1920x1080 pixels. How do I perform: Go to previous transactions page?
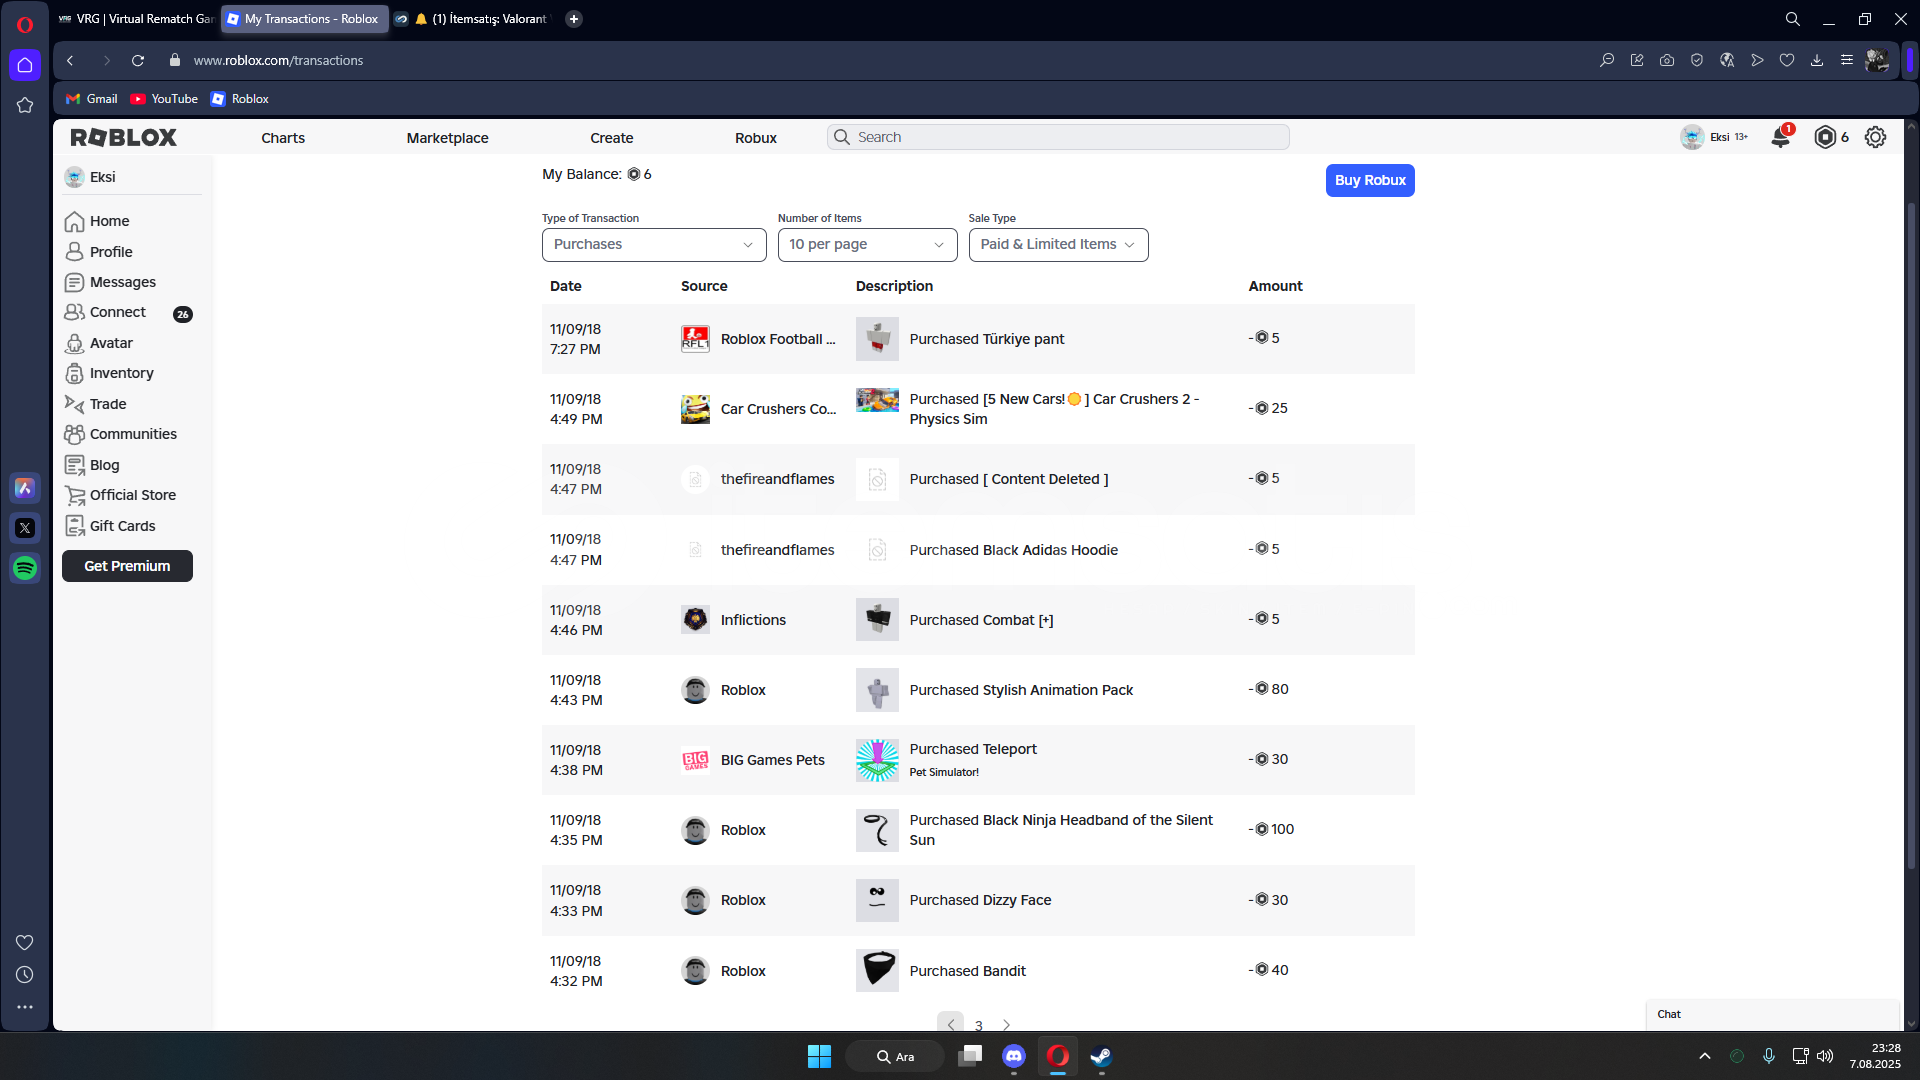[x=950, y=1024]
